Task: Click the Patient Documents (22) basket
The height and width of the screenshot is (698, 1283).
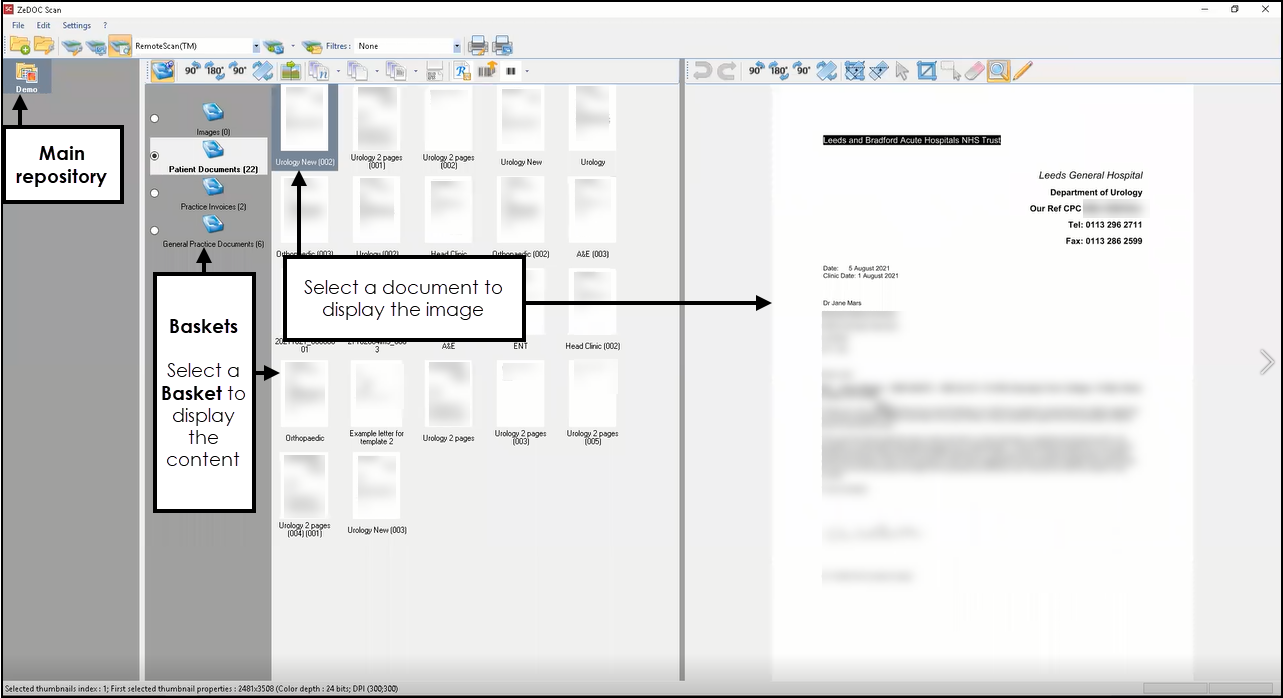Action: pos(213,156)
